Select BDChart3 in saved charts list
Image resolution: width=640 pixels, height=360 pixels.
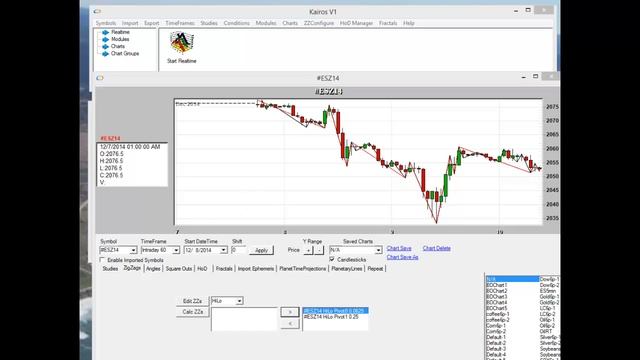[x=497, y=297]
